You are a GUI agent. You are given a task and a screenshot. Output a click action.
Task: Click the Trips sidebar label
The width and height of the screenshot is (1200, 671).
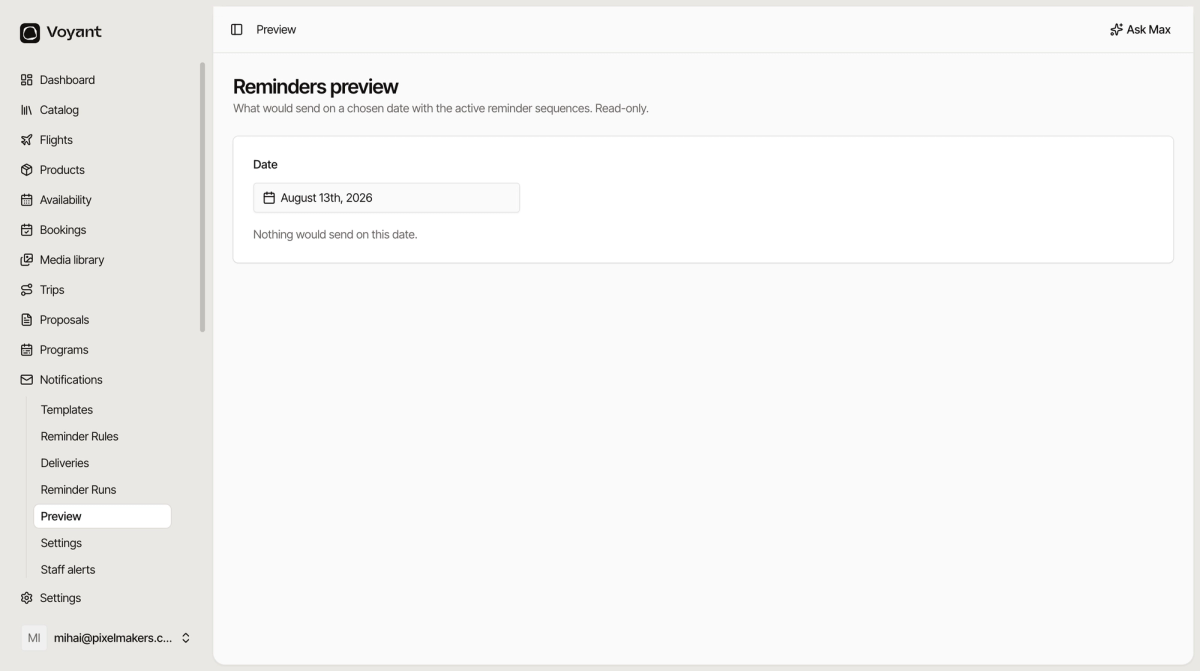pos(52,290)
